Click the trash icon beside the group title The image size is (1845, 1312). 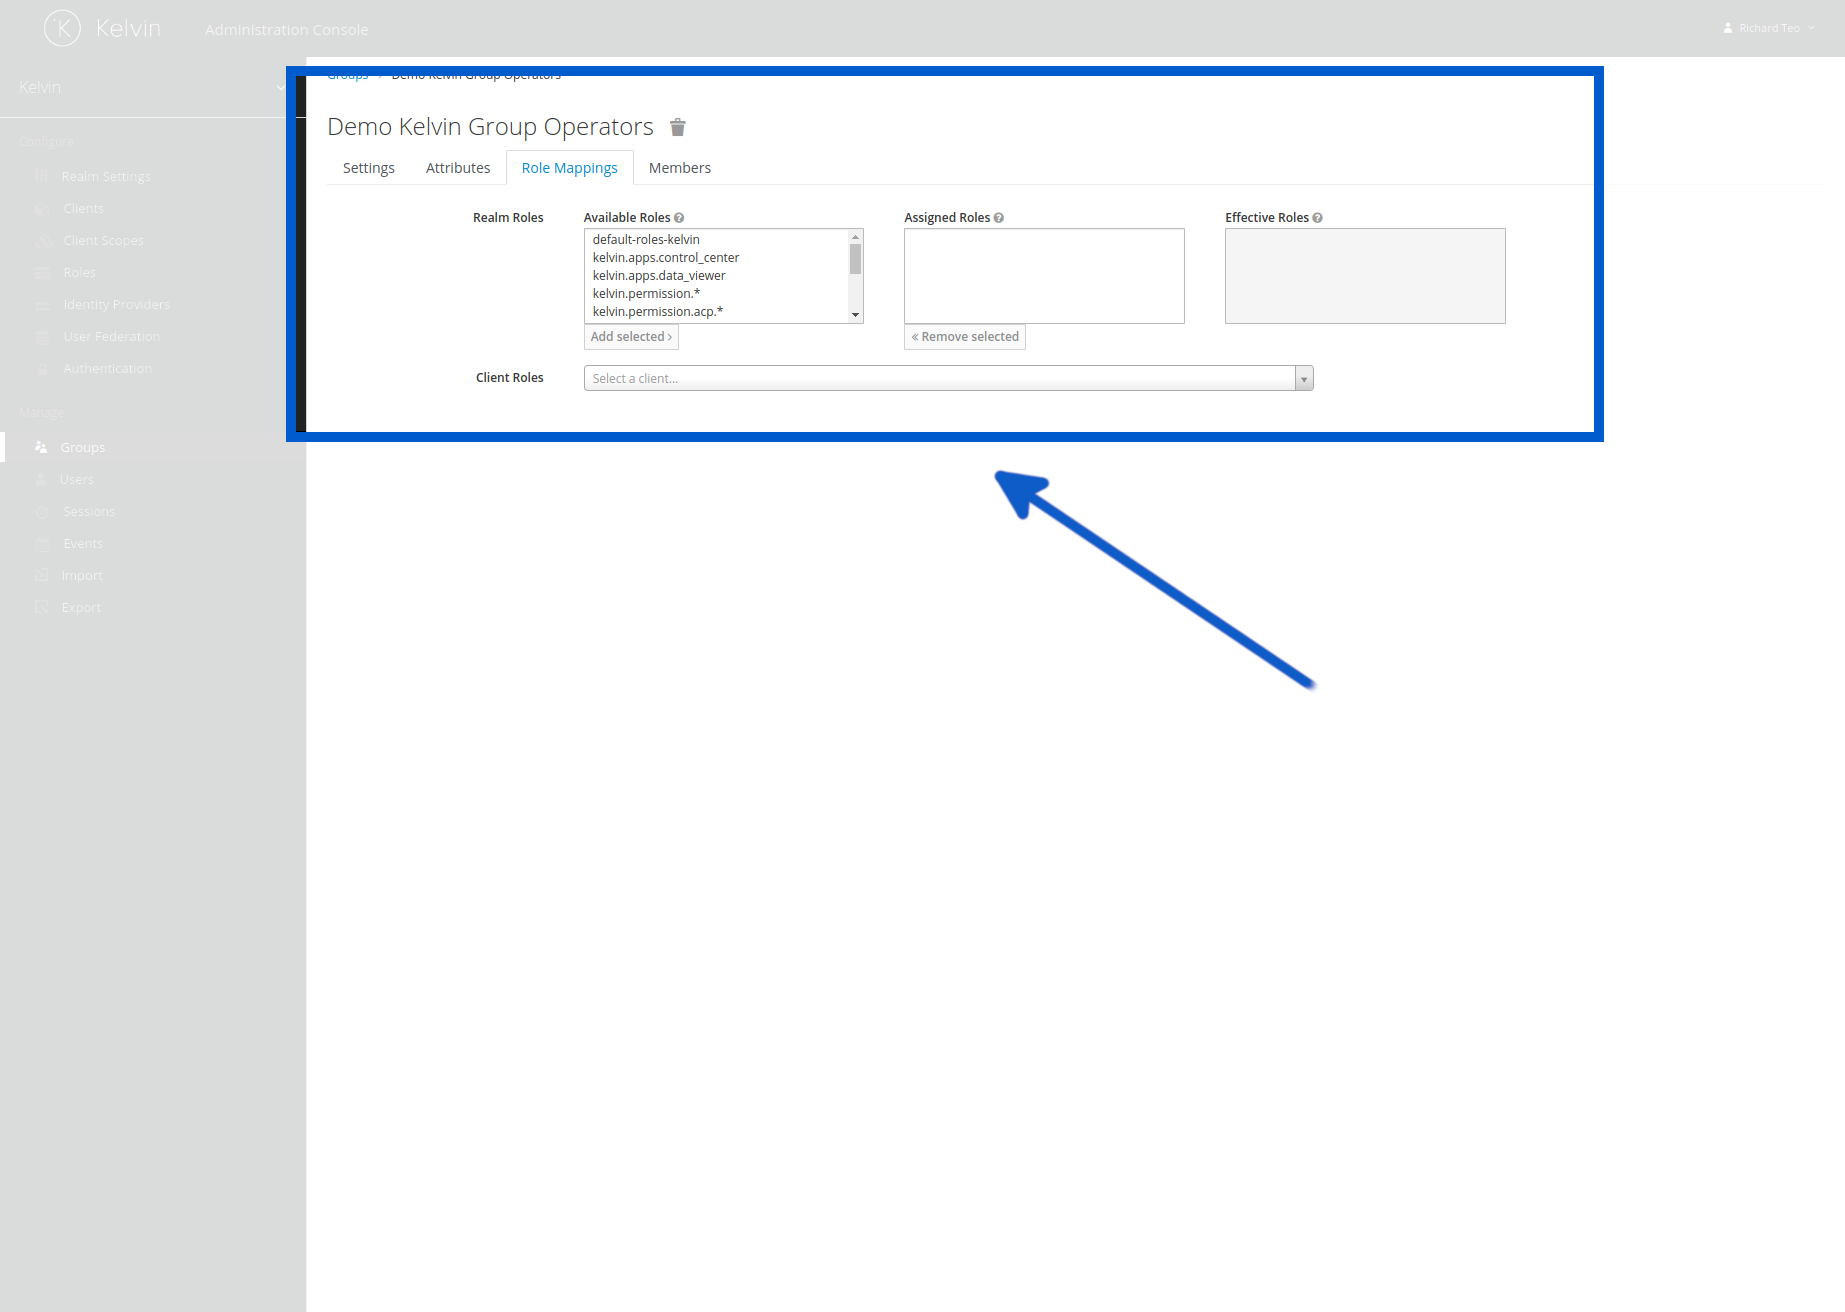pos(677,127)
